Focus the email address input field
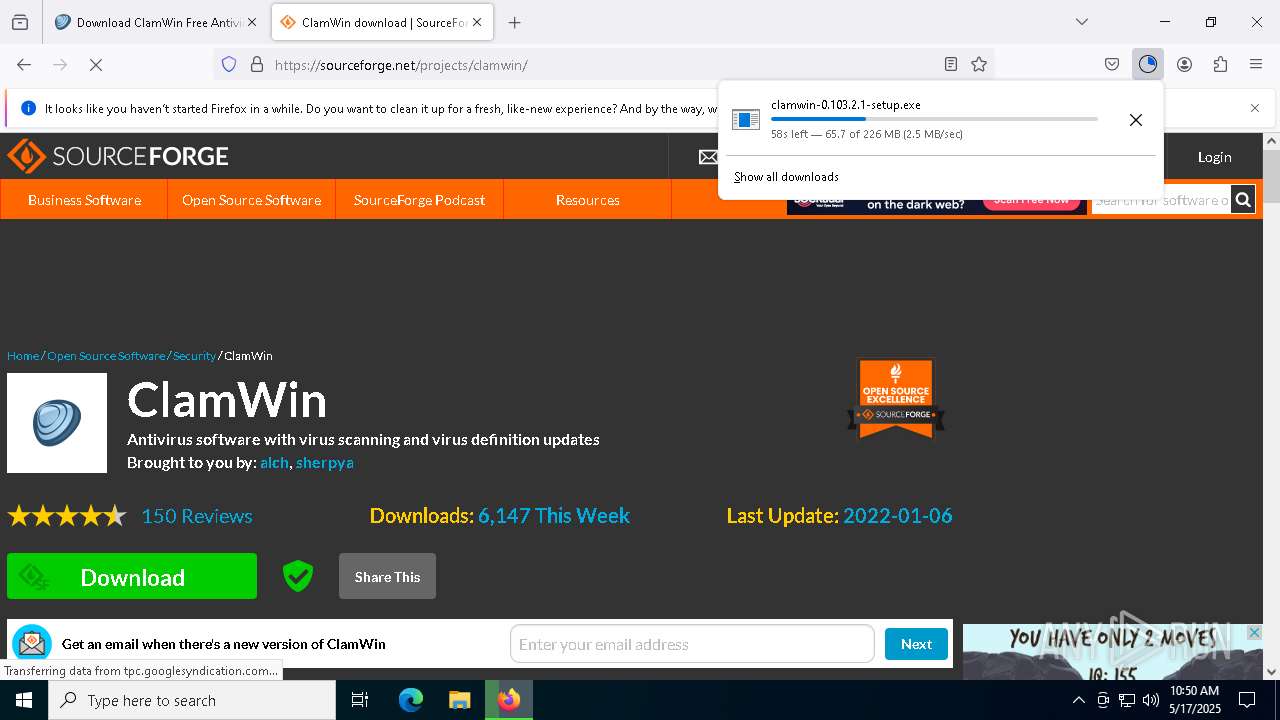Viewport: 1280px width, 720px height. pyautogui.click(x=692, y=644)
